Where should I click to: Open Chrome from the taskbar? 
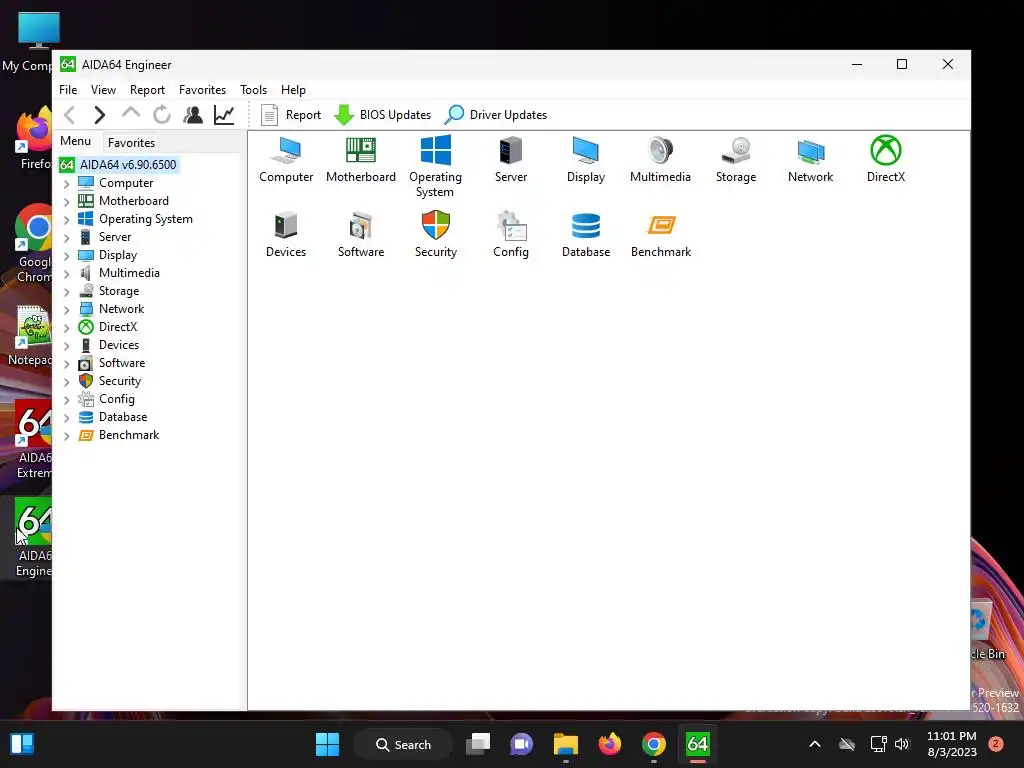[654, 744]
